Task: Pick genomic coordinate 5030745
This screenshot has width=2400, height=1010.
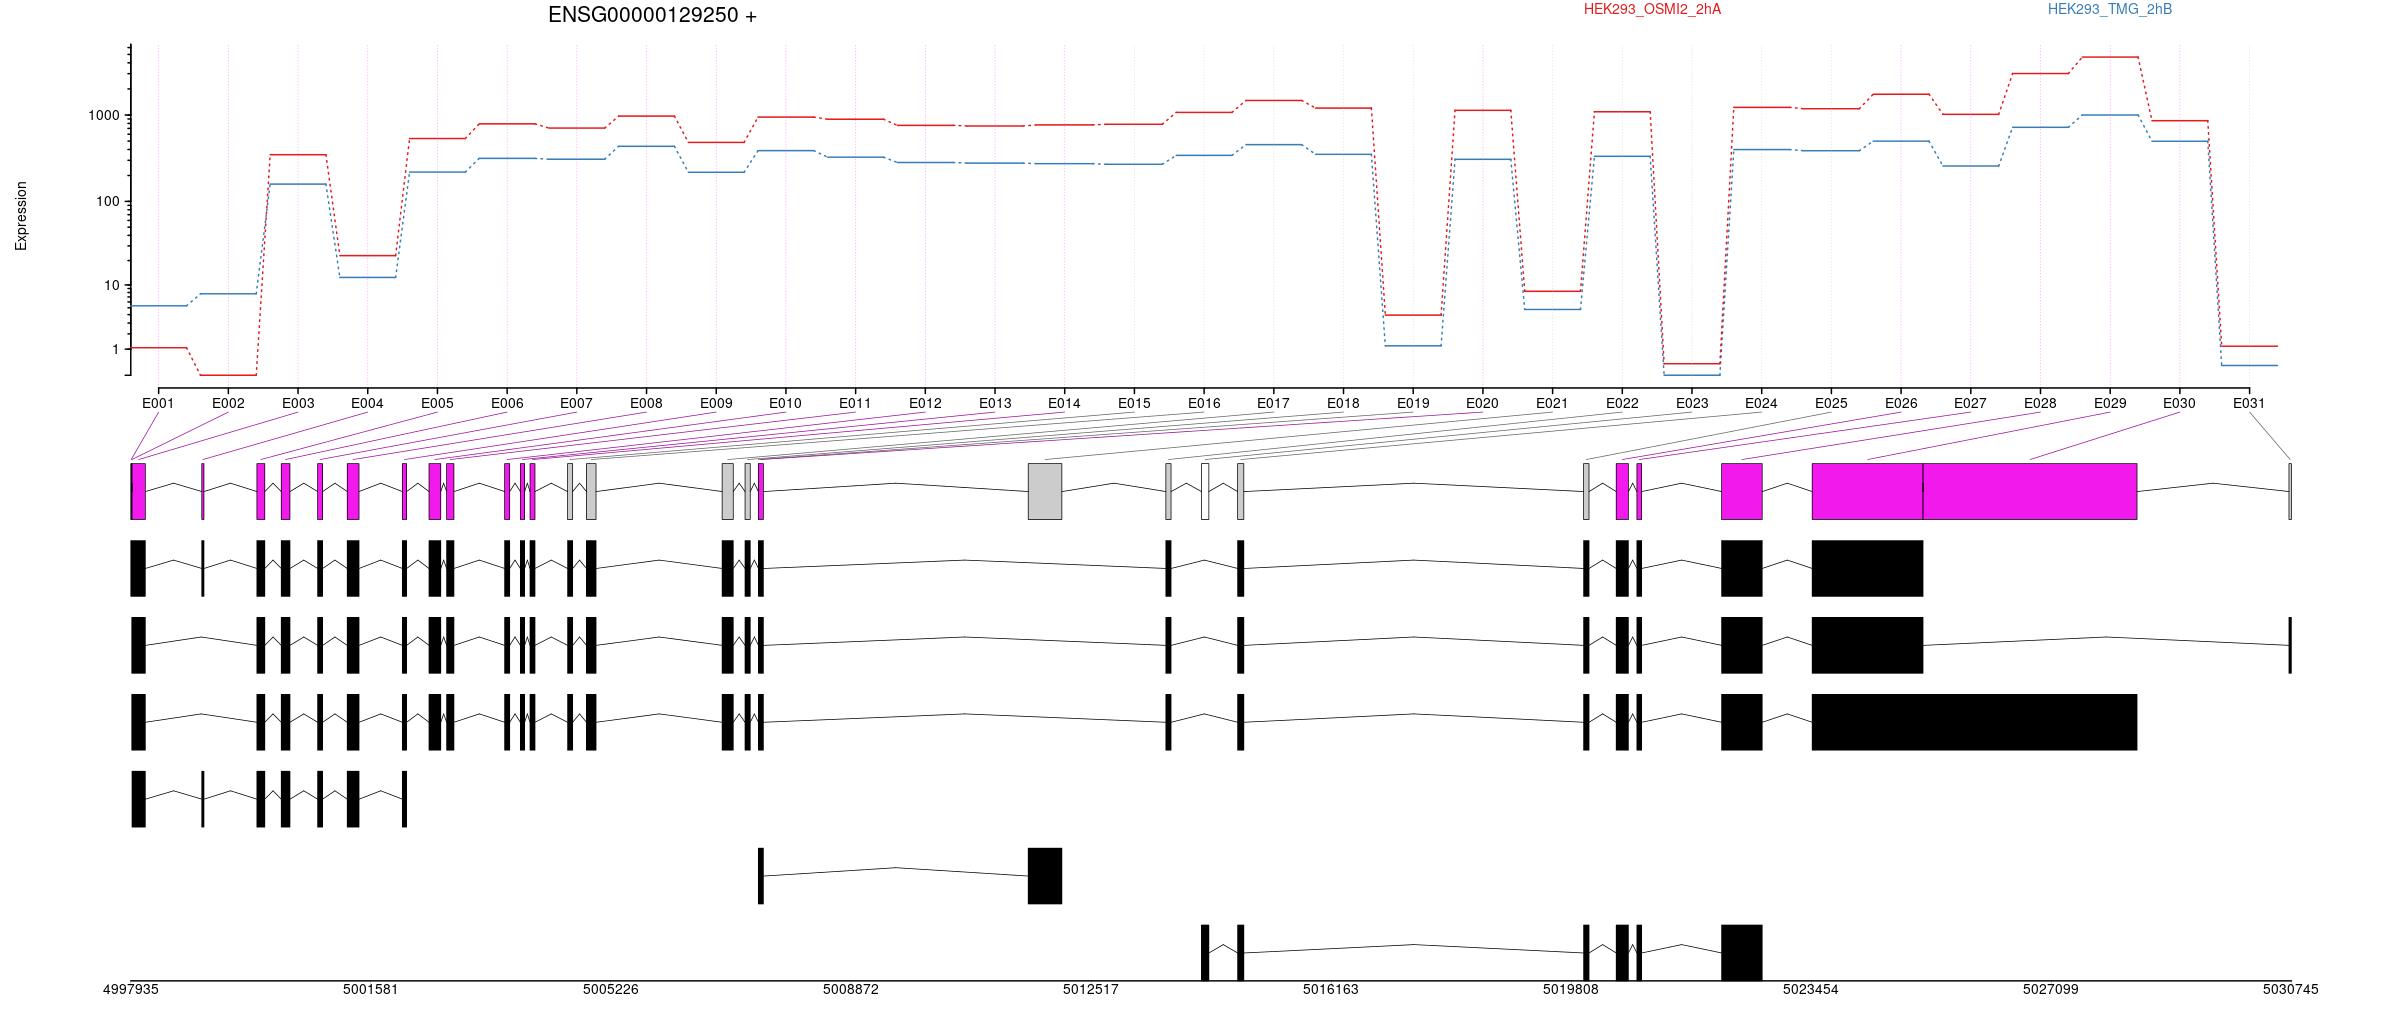Action: 2291,990
